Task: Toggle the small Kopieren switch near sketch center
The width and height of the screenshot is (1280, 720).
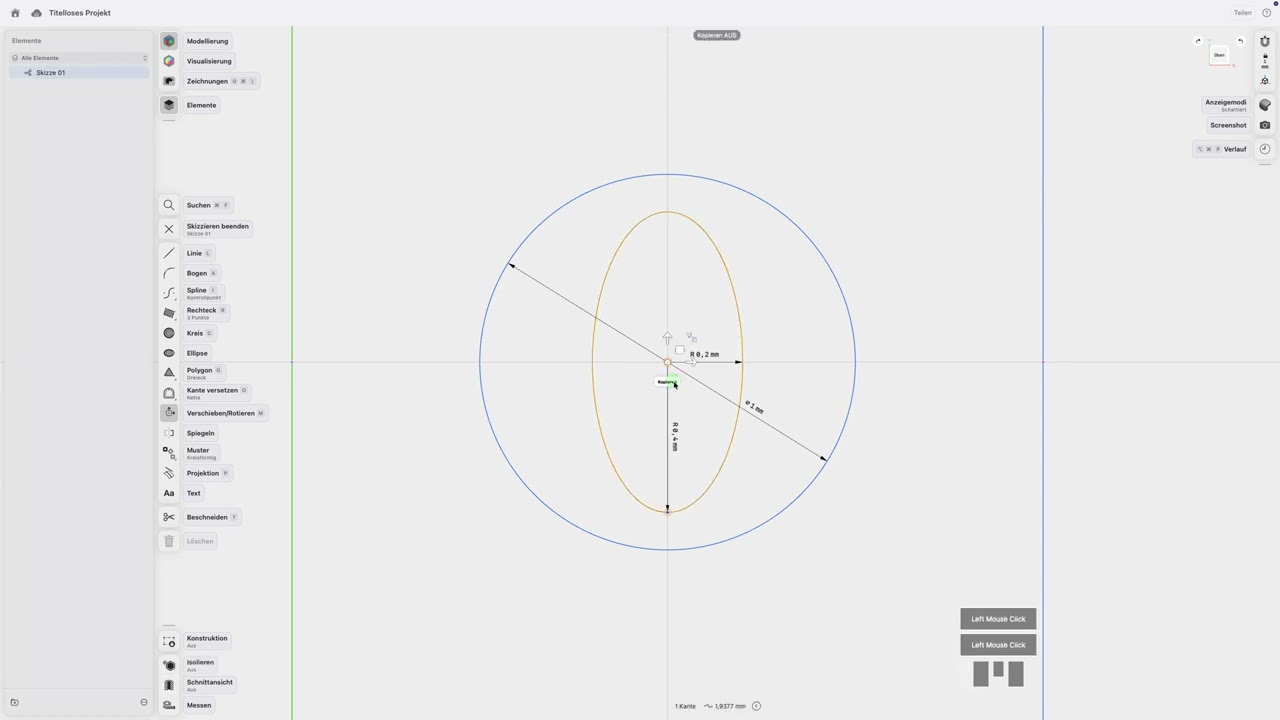Action: point(667,382)
